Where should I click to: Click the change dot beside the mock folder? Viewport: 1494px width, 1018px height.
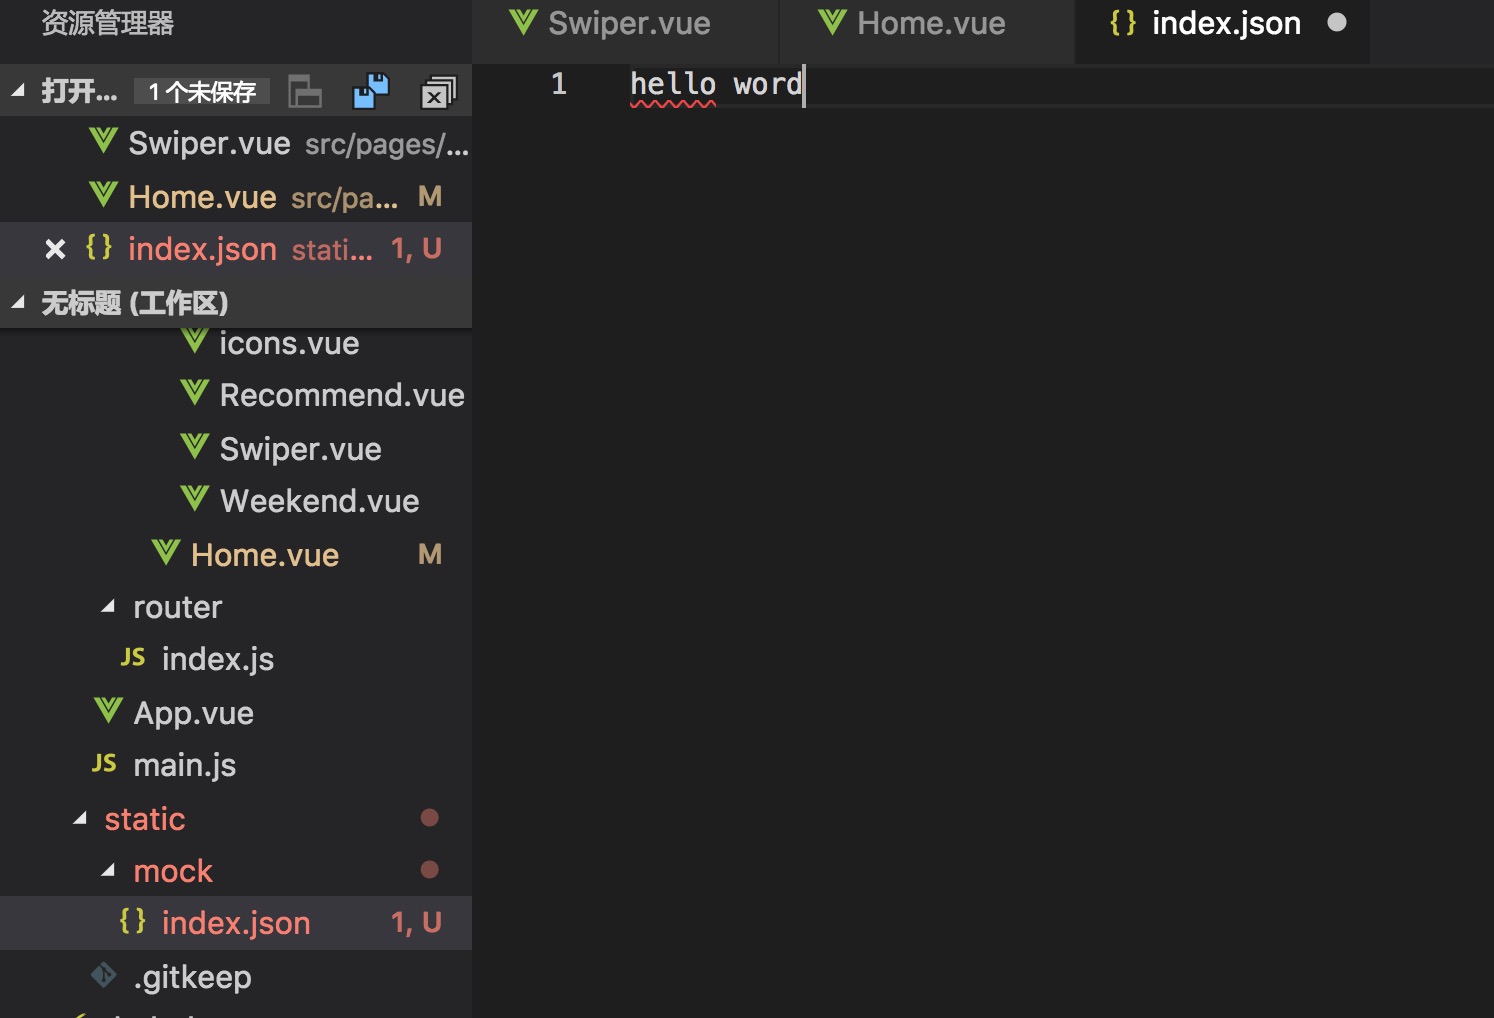[430, 870]
